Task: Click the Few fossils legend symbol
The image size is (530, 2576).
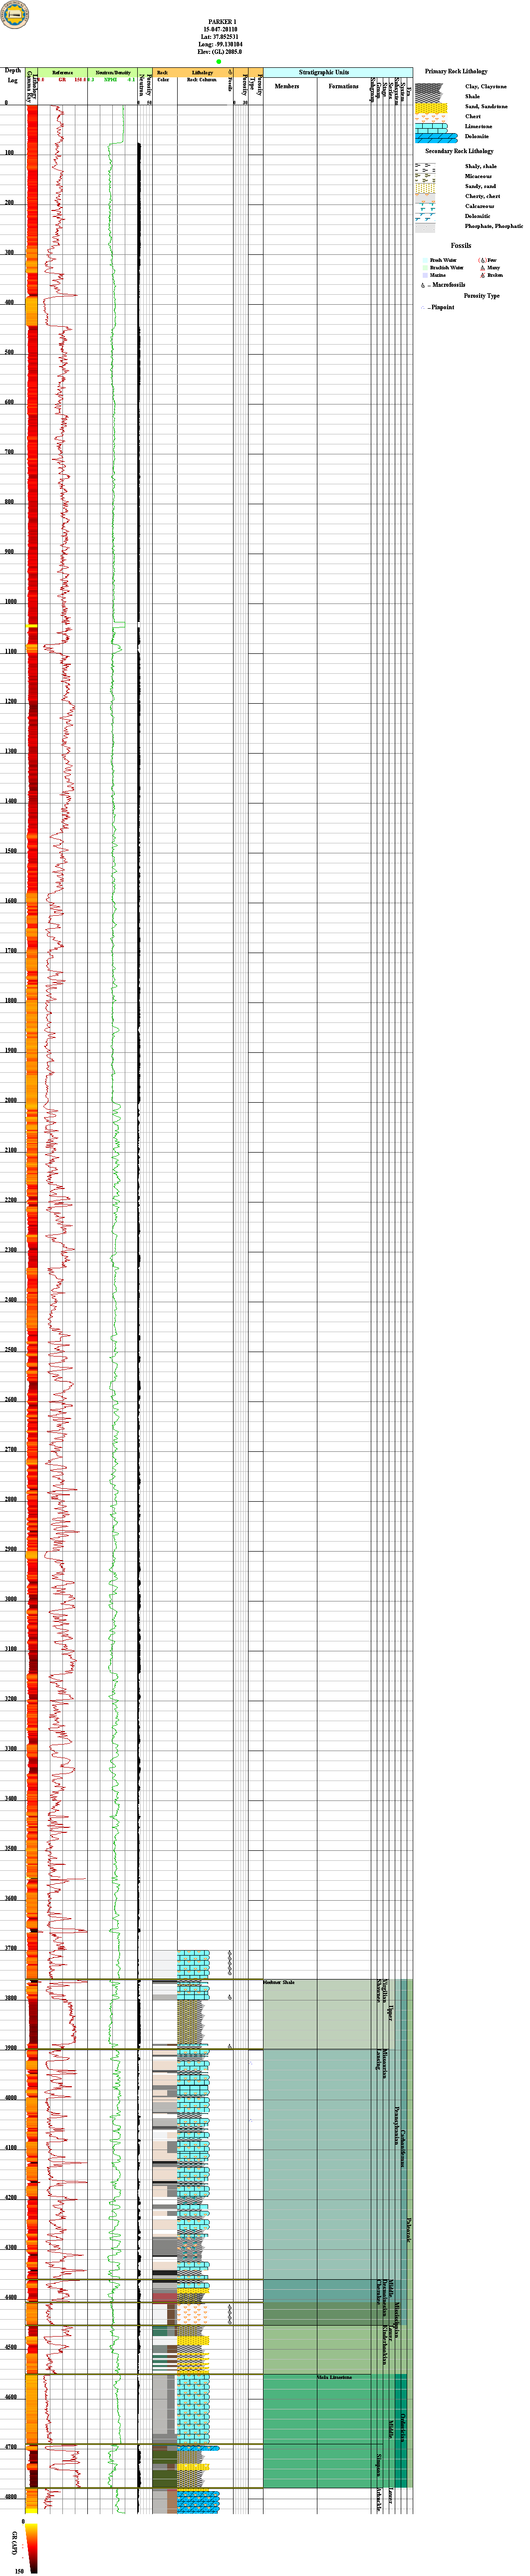Action: 483,260
